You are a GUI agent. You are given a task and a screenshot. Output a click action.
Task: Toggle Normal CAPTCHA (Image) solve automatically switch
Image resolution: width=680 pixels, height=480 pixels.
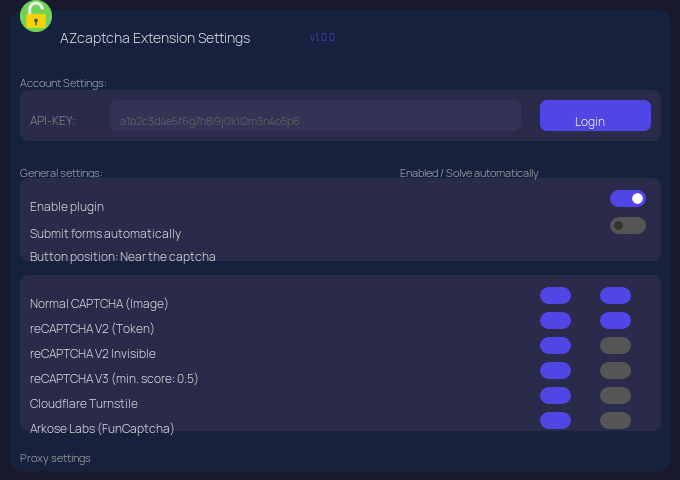click(615, 295)
